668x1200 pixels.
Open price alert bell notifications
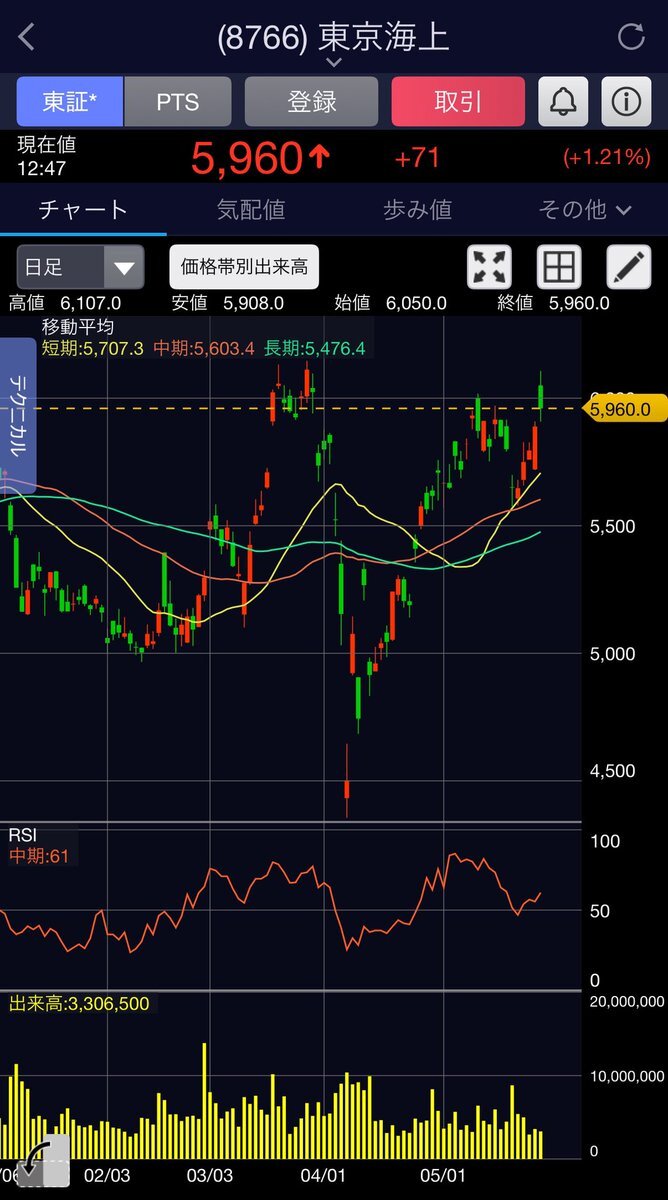point(563,102)
